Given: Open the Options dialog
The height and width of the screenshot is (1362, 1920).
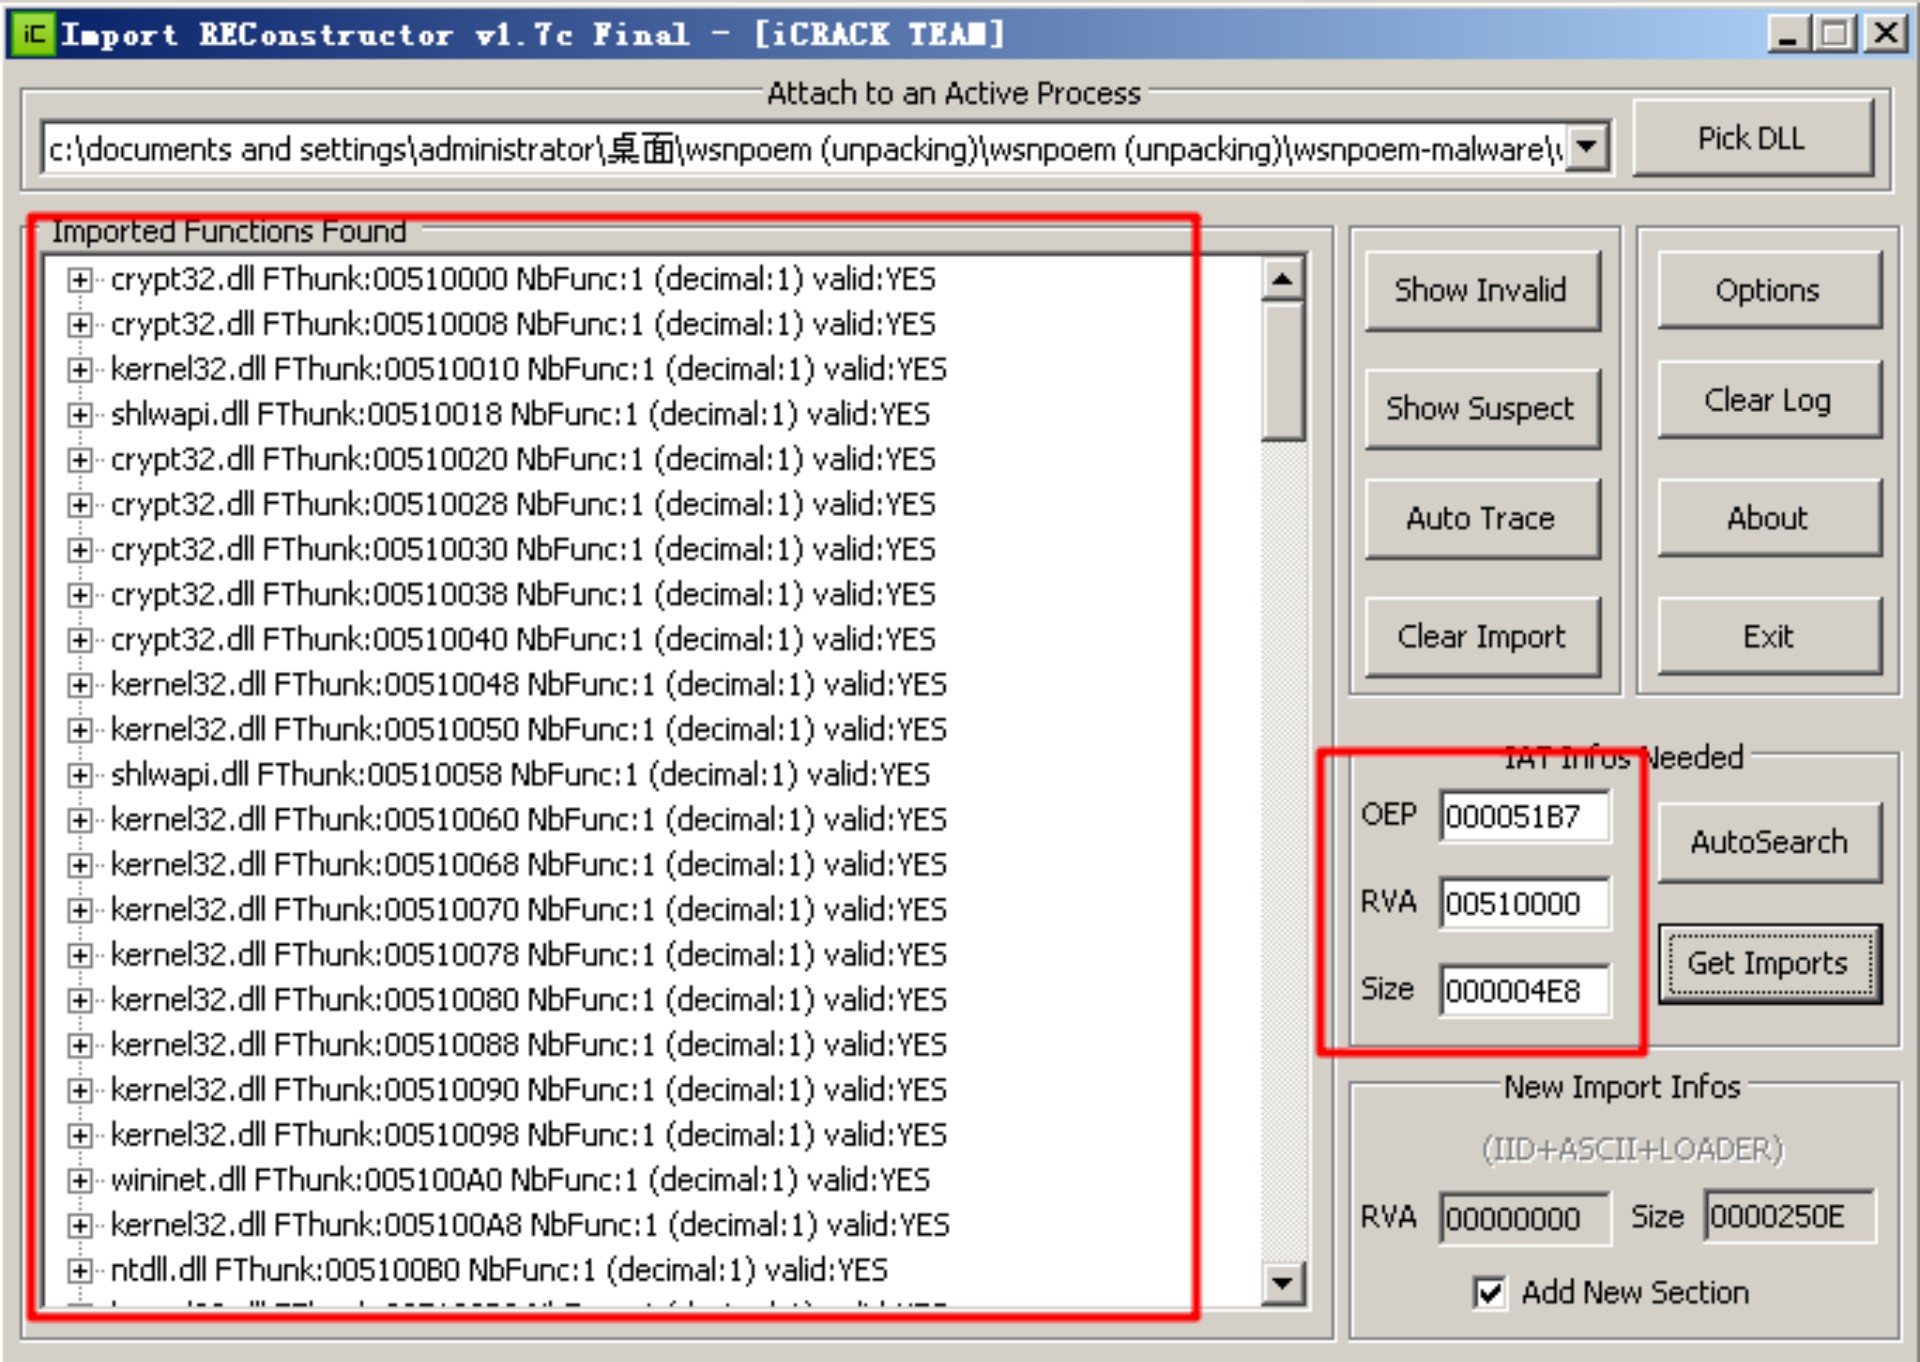Looking at the screenshot, I should click(x=1767, y=291).
